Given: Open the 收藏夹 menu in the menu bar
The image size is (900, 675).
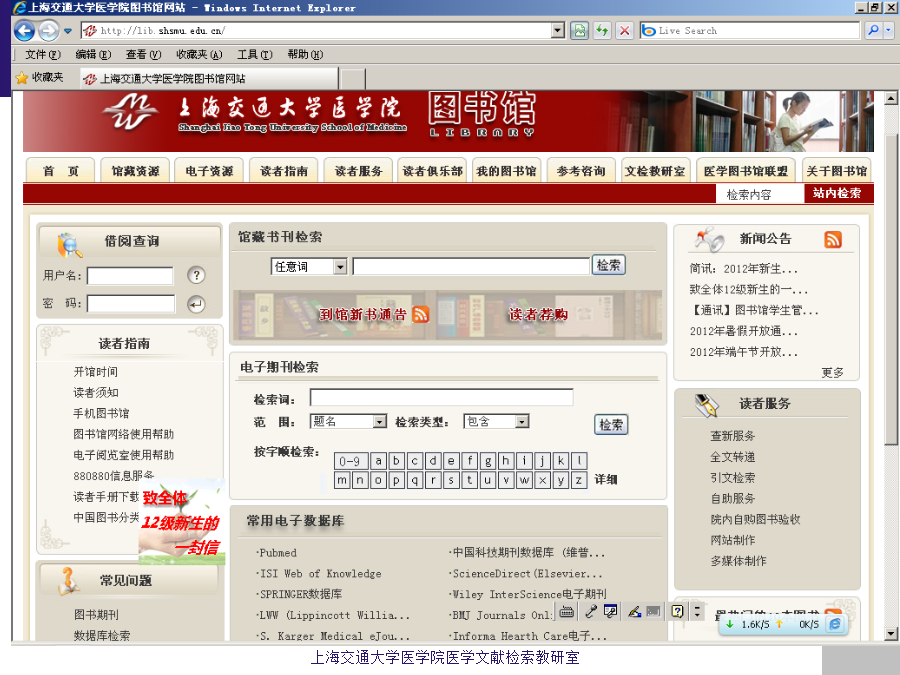Looking at the screenshot, I should (199, 55).
